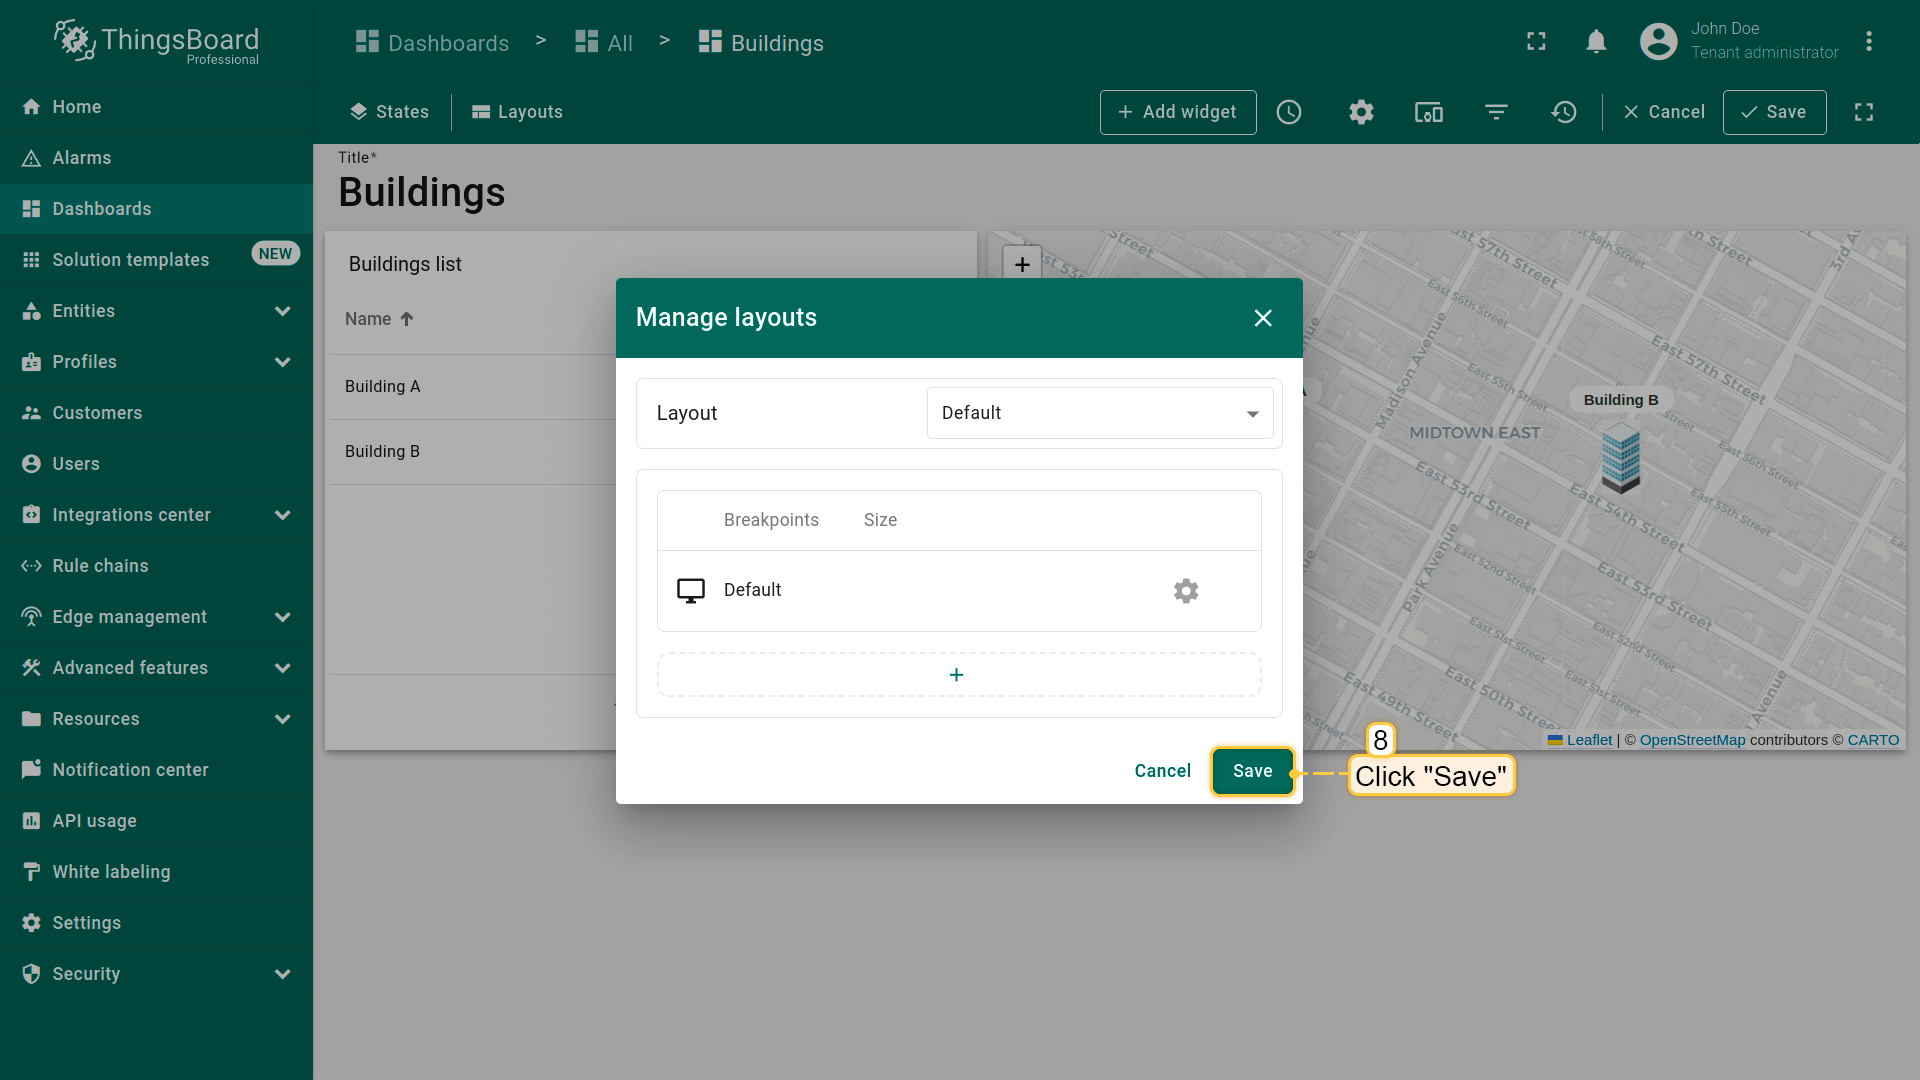Expand Integrations center menu
The image size is (1920, 1080).
pyautogui.click(x=283, y=515)
